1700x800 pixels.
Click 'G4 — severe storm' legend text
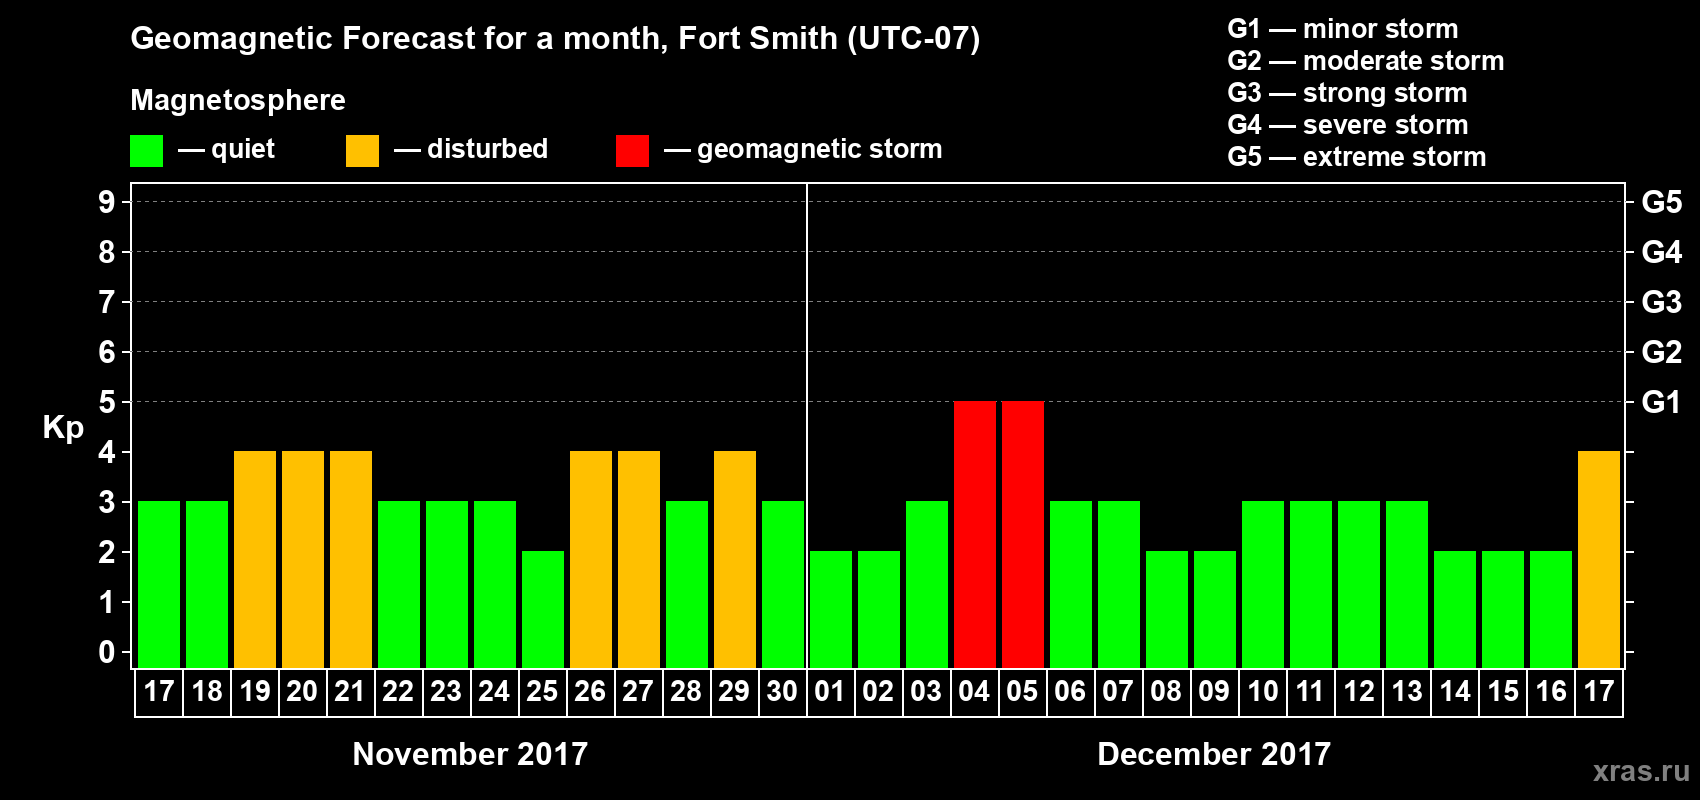(1348, 125)
